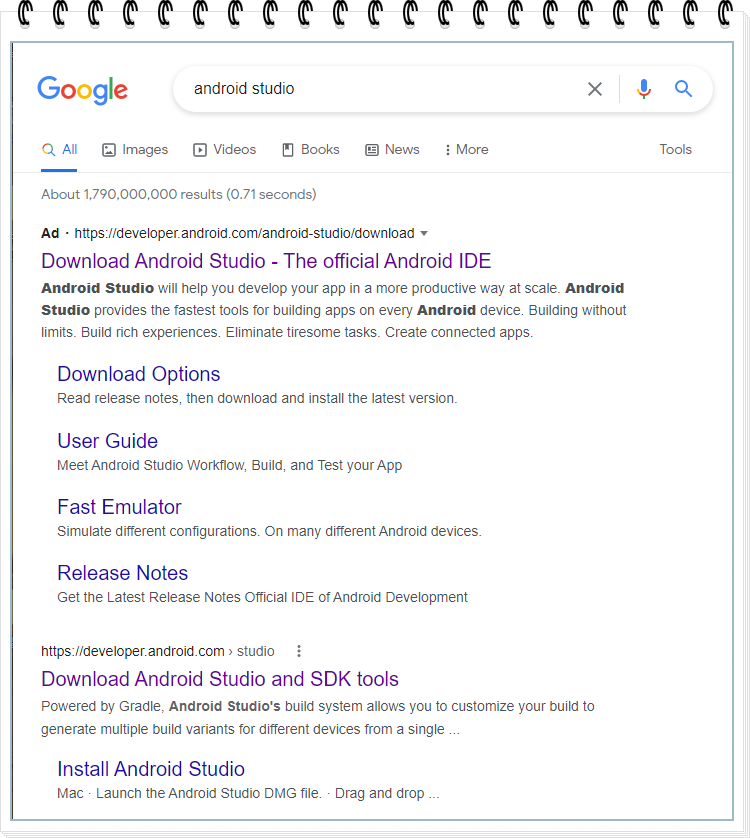This screenshot has width=750, height=838.
Task: Click 'Simulate different configurations' description text
Action: pyautogui.click(x=269, y=532)
